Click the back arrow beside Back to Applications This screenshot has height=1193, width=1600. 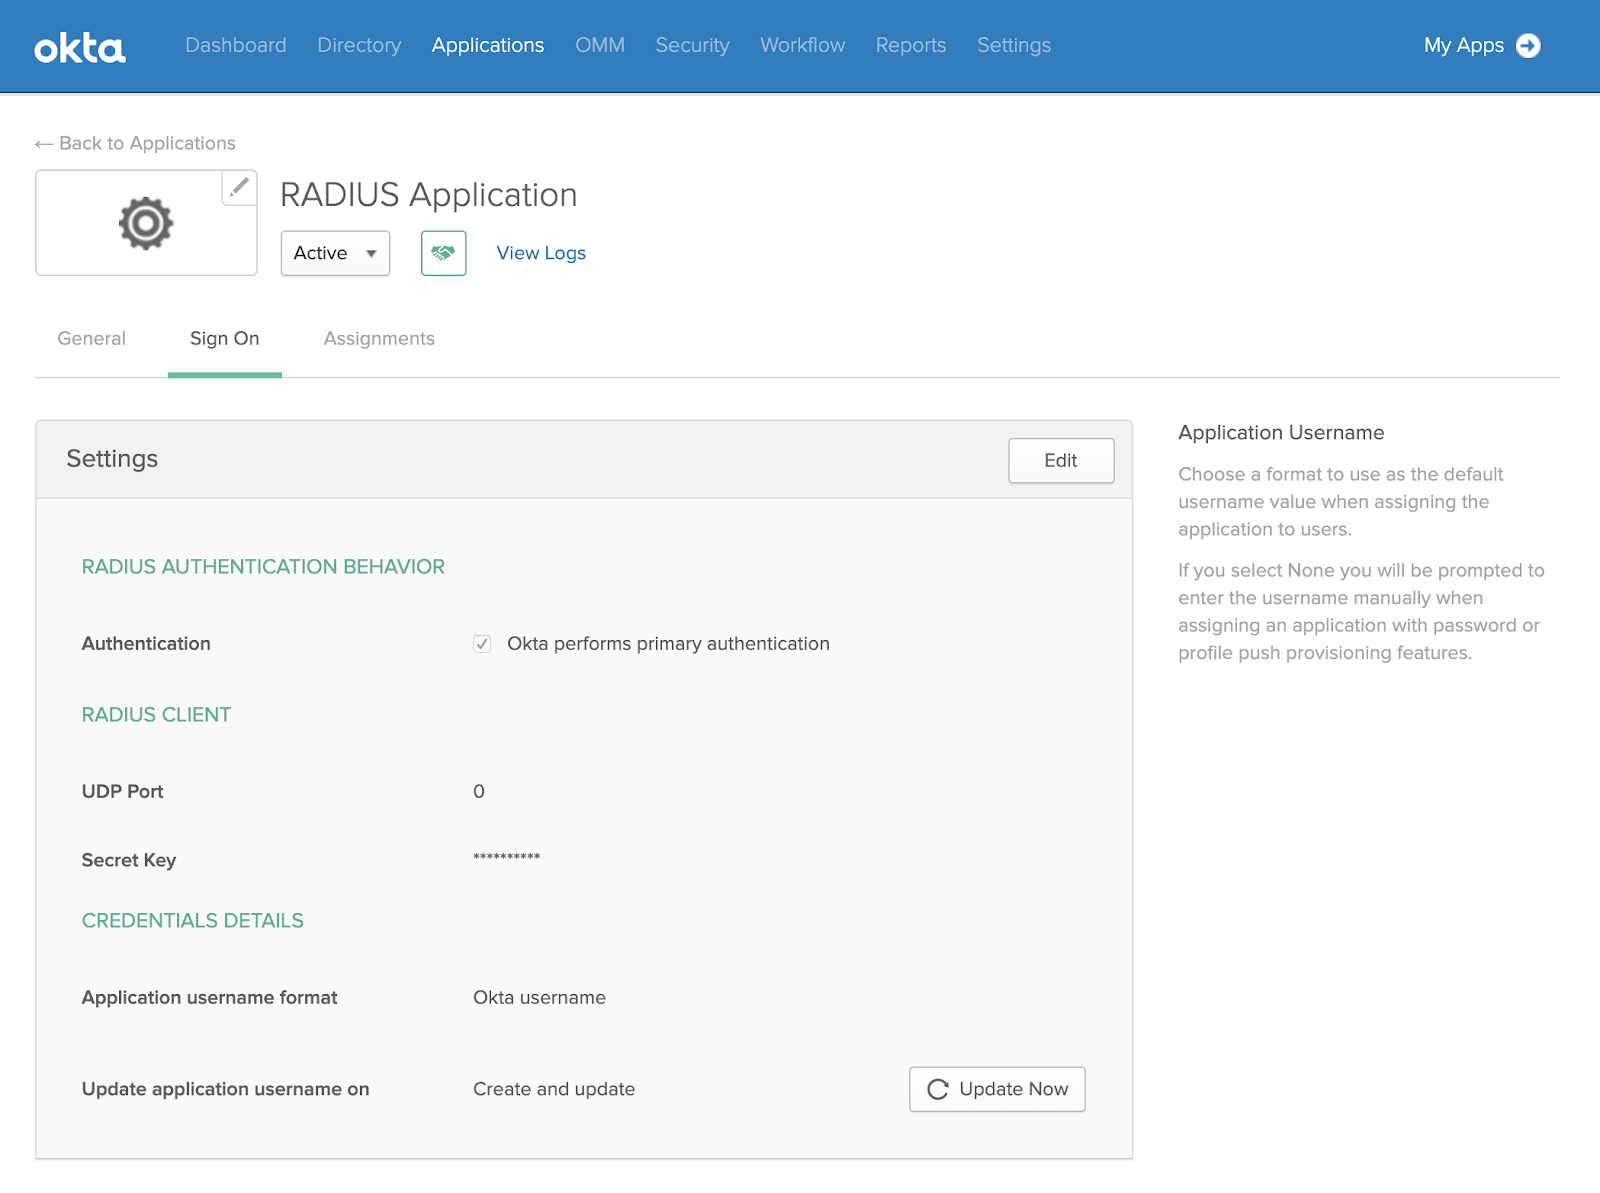[44, 144]
